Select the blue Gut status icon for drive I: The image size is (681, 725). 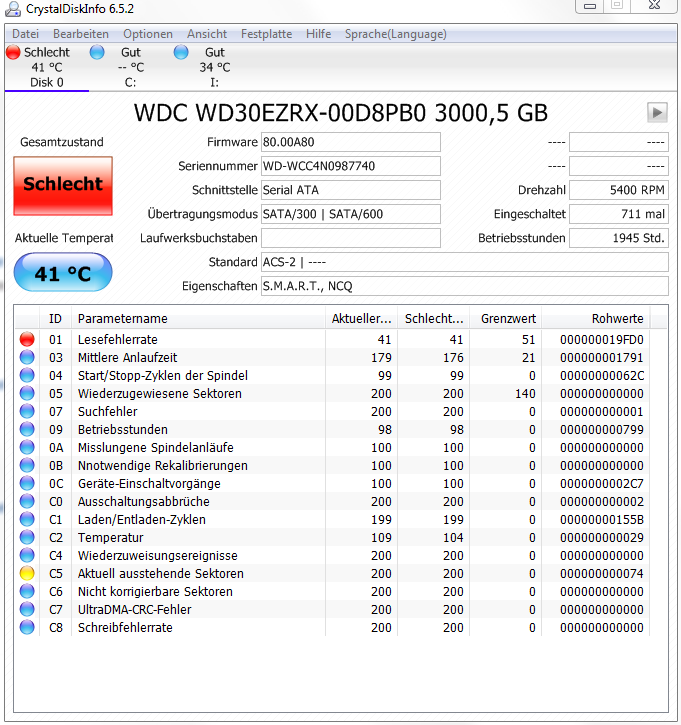point(181,52)
